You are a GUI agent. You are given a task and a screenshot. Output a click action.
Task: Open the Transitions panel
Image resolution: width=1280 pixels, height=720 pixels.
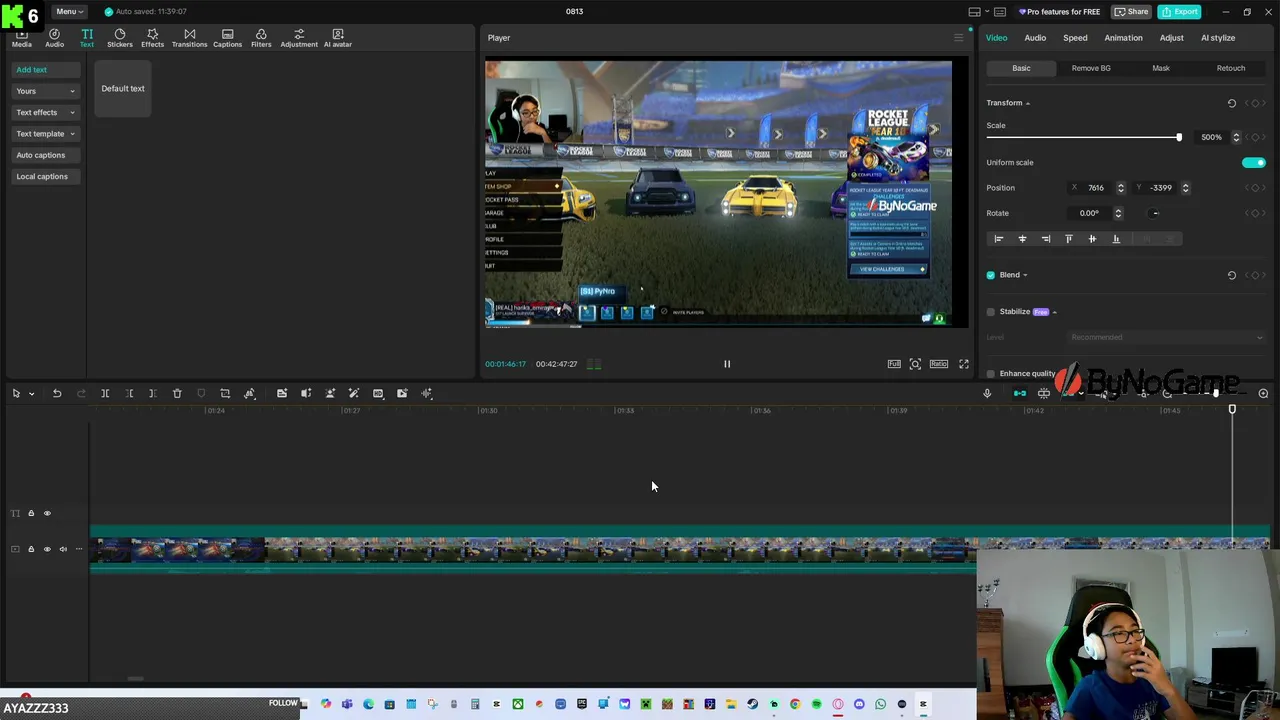tap(189, 38)
